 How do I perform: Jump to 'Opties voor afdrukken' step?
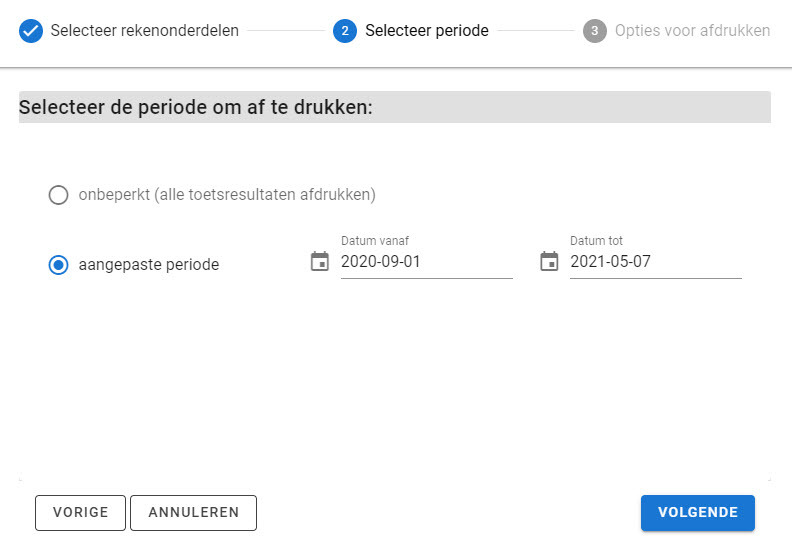(693, 31)
